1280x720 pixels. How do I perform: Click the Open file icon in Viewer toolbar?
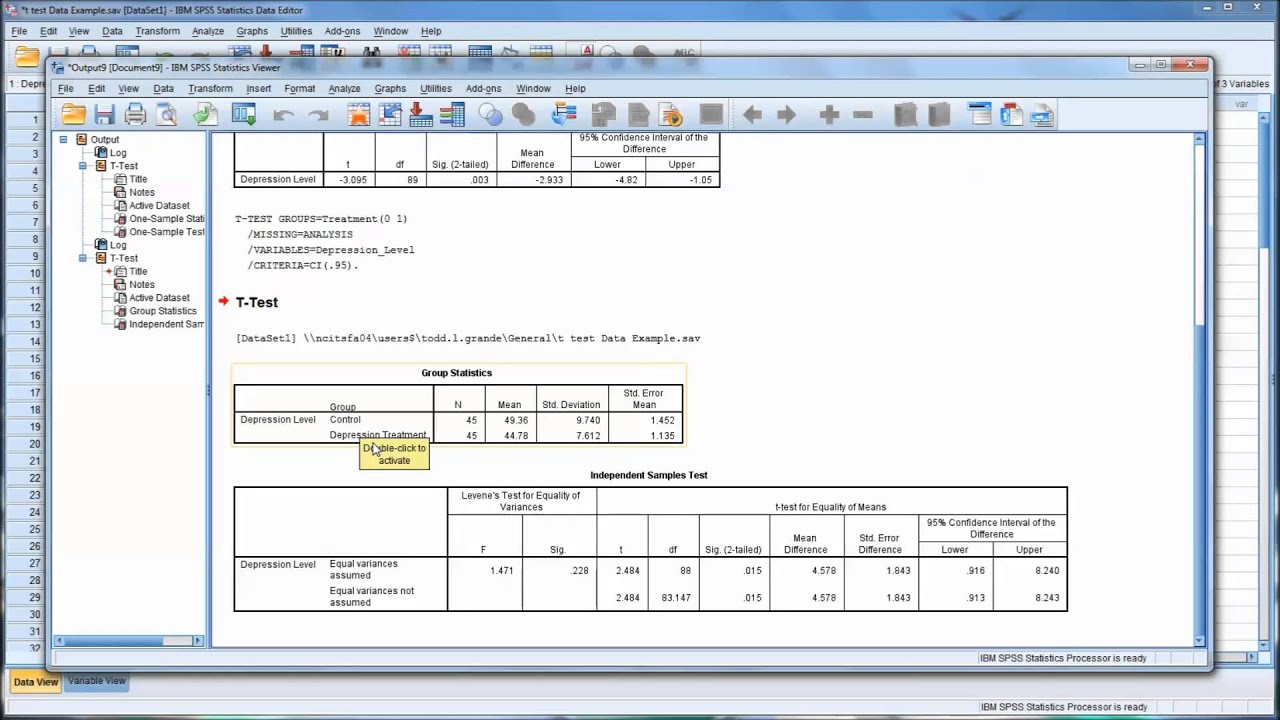pyautogui.click(x=73, y=115)
